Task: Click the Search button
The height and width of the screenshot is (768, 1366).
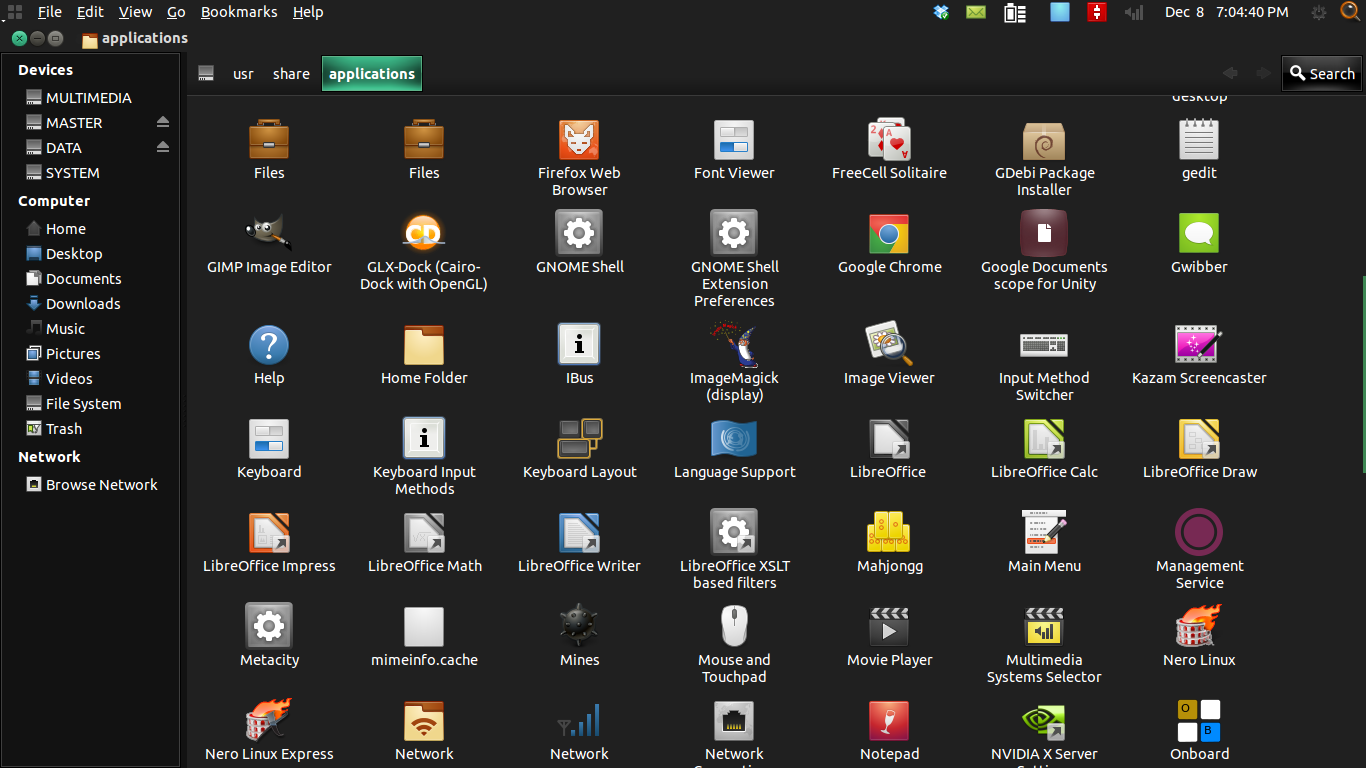Action: pos(1321,73)
